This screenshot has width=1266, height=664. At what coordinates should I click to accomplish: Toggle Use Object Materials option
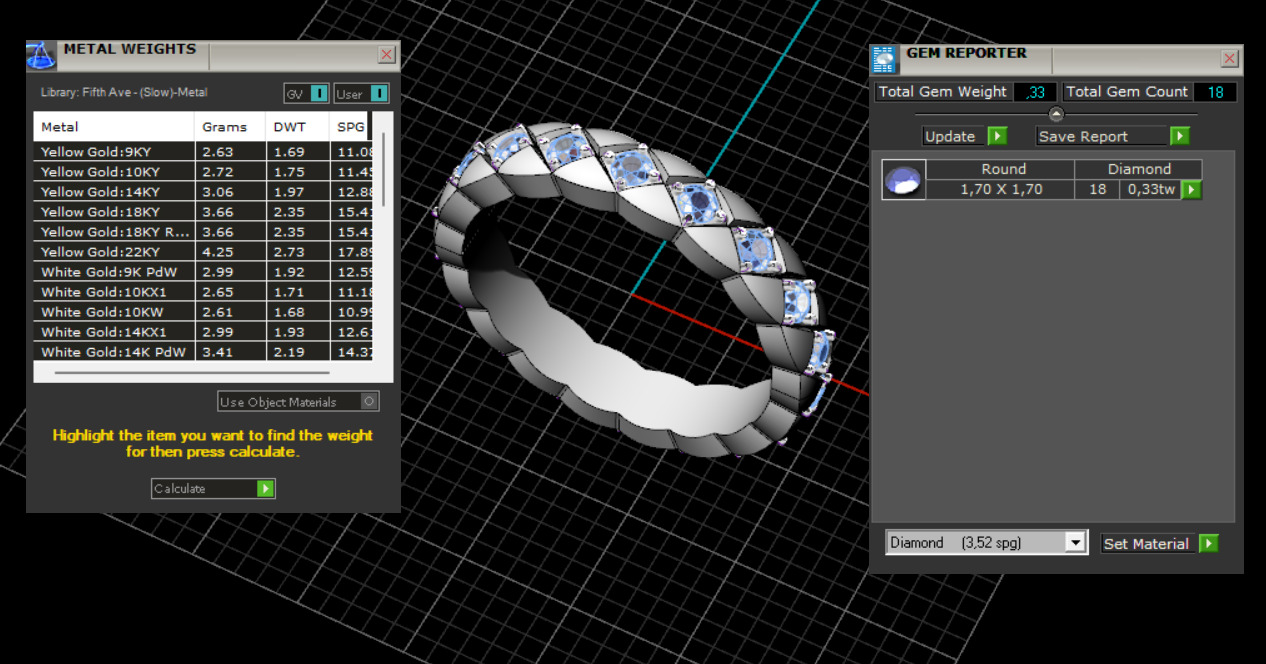pyautogui.click(x=369, y=402)
